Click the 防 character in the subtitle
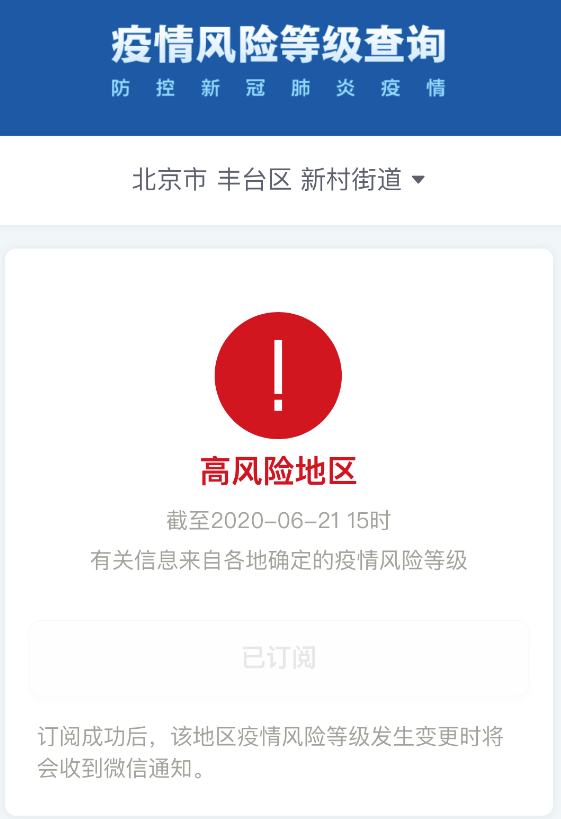Screen dimensions: 561x819 pos(121,88)
